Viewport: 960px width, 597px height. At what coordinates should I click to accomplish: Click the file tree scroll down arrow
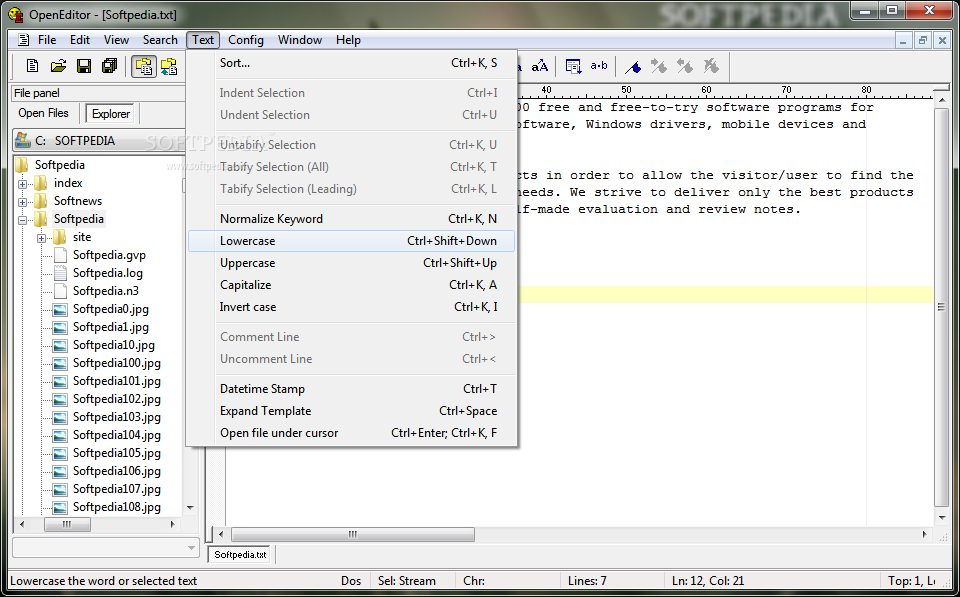tap(190, 508)
